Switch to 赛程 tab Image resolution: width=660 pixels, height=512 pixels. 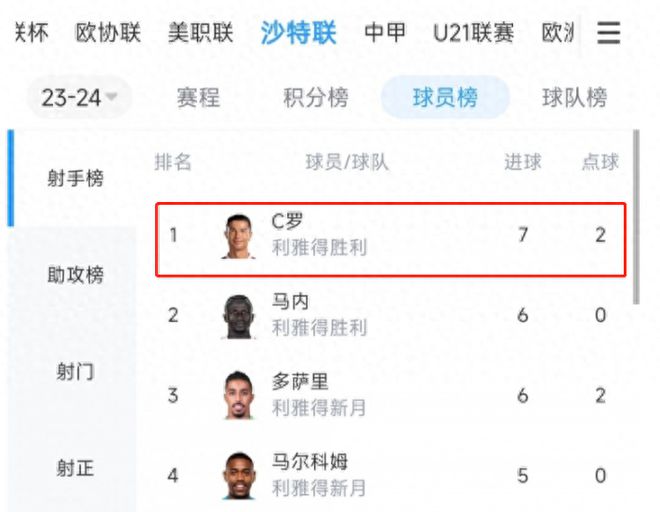pyautogui.click(x=198, y=98)
